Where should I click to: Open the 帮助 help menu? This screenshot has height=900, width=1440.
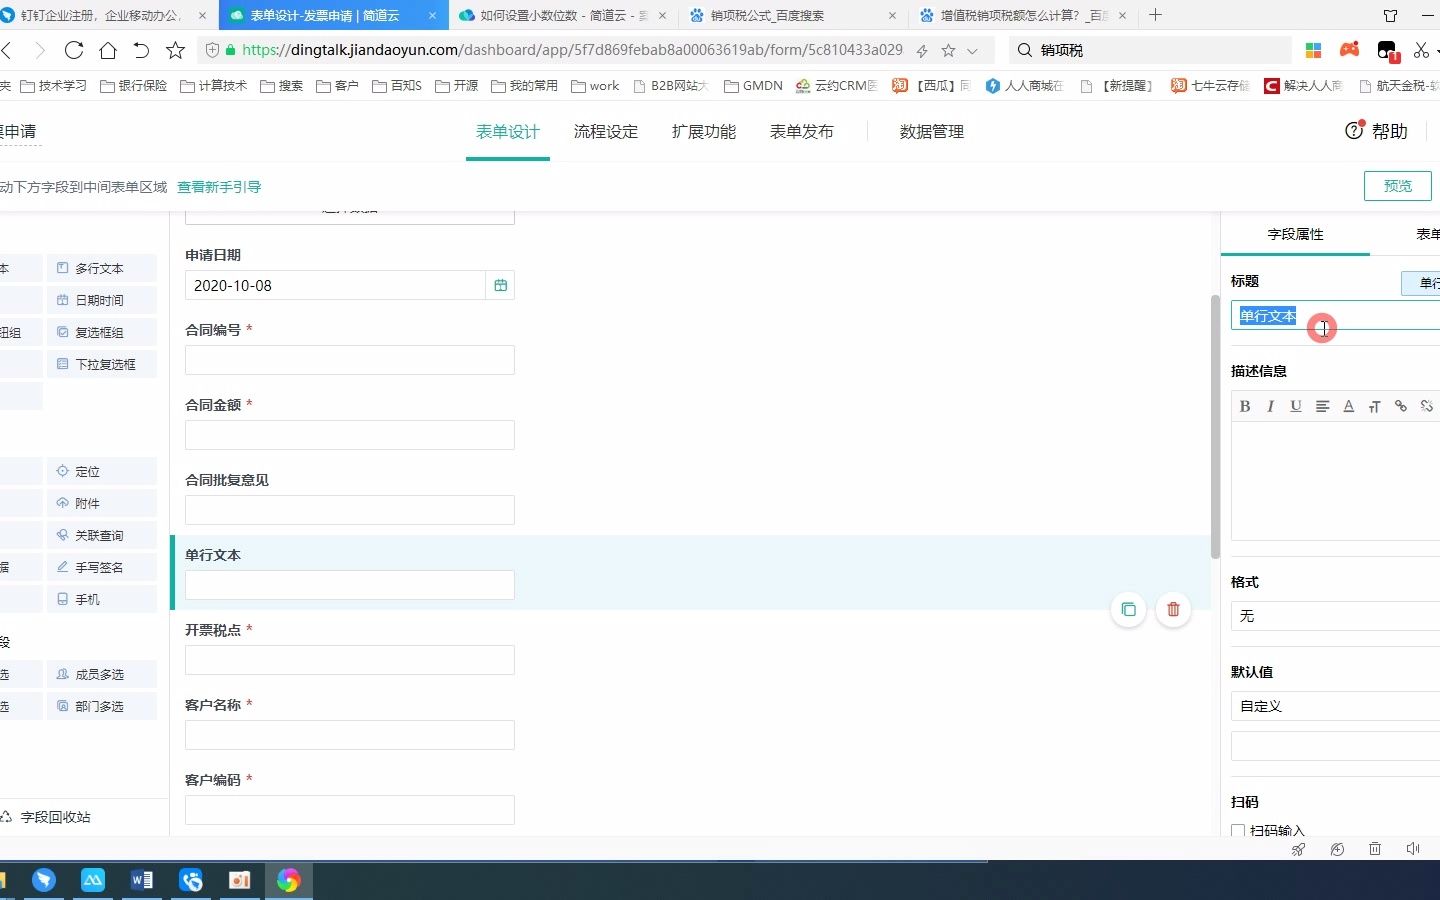pos(1377,131)
